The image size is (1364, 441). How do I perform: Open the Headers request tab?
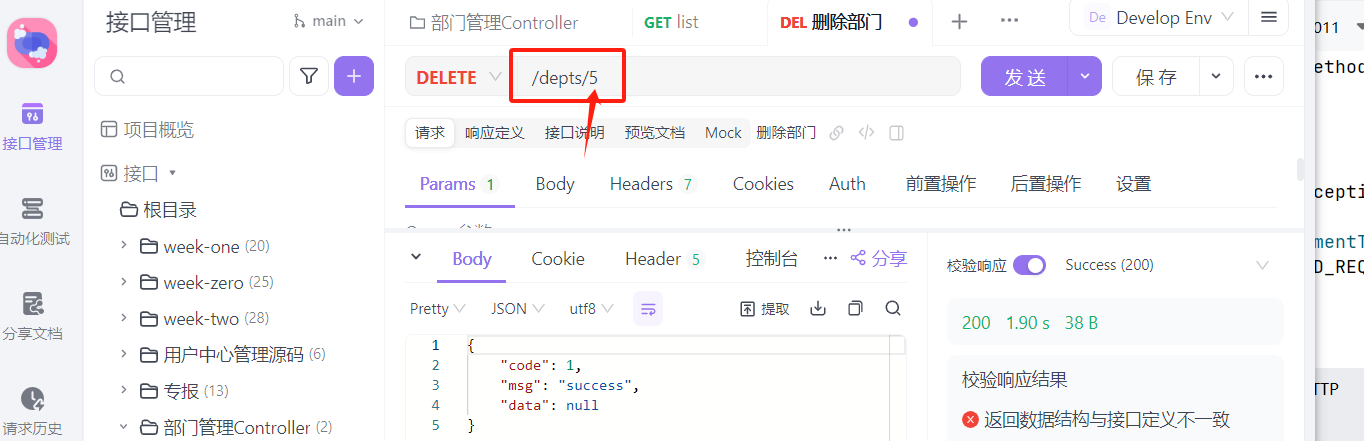click(x=652, y=184)
